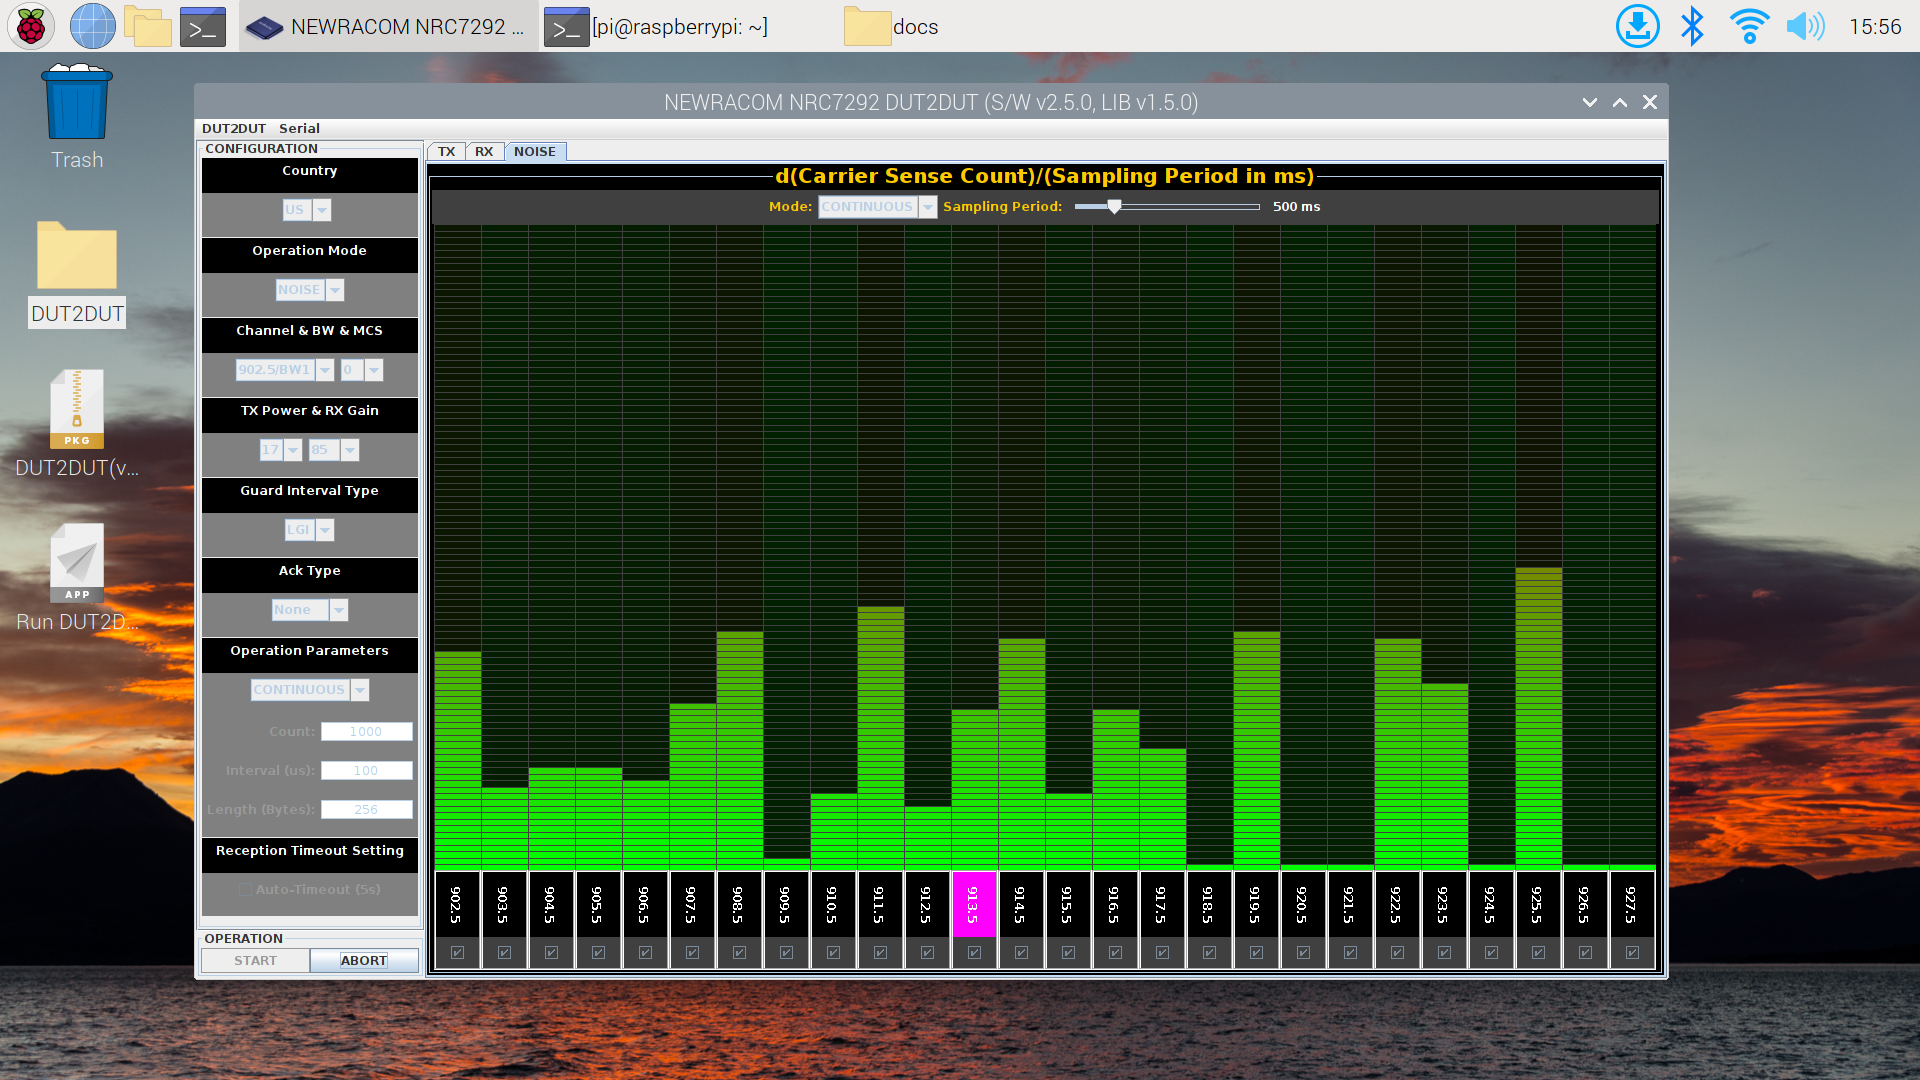
Task: Switch to the RX tab
Action: pyautogui.click(x=484, y=152)
